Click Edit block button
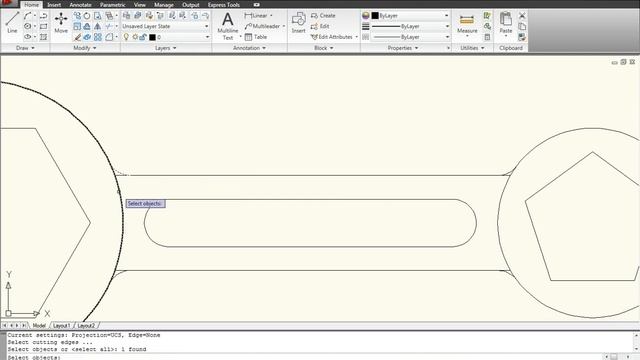The image size is (640, 360). coord(320,26)
